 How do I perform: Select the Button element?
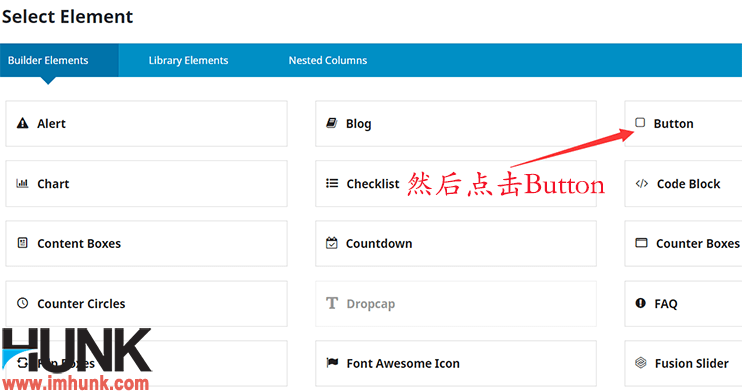coord(683,124)
